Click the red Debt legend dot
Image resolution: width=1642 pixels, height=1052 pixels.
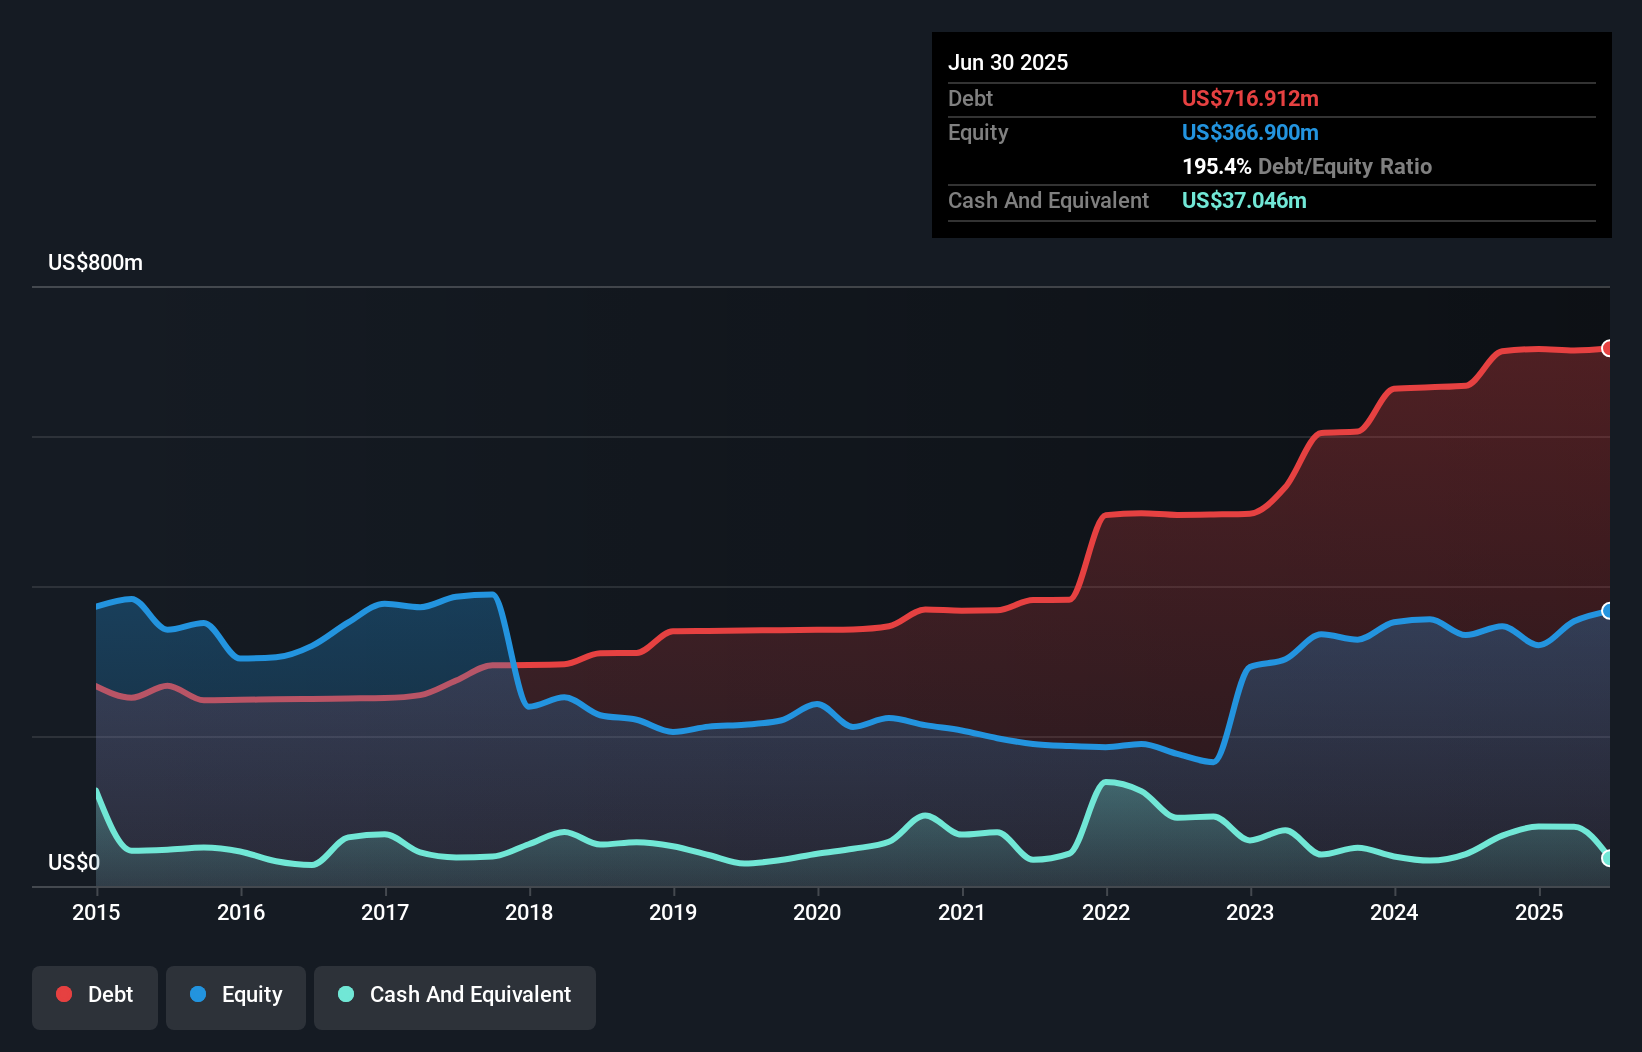click(x=64, y=994)
